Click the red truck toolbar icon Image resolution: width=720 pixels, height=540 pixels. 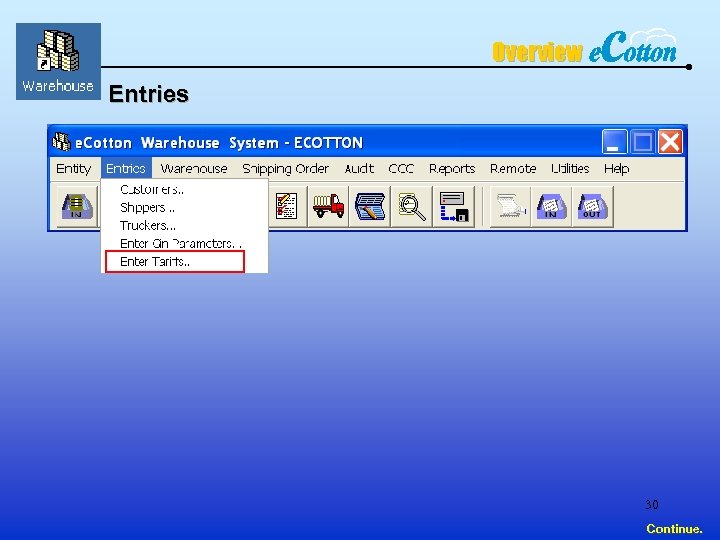click(328, 206)
